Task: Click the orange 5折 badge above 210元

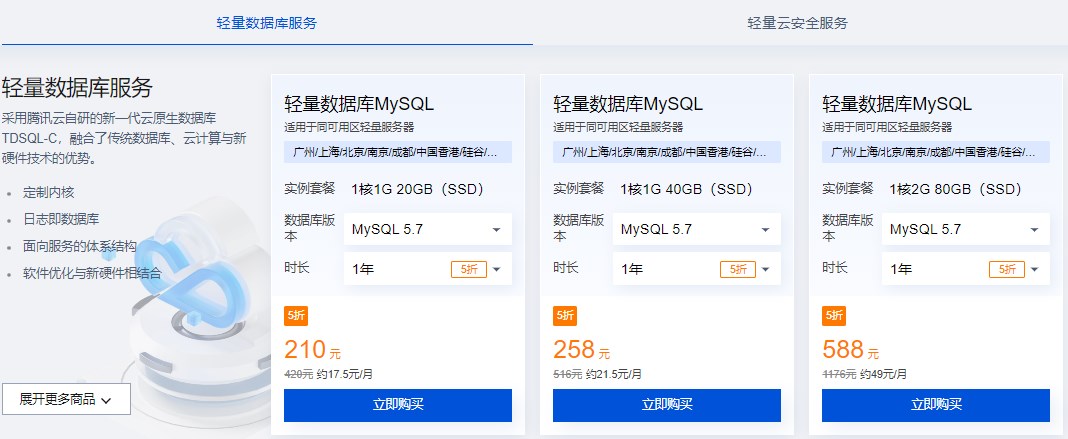Action: [296, 316]
